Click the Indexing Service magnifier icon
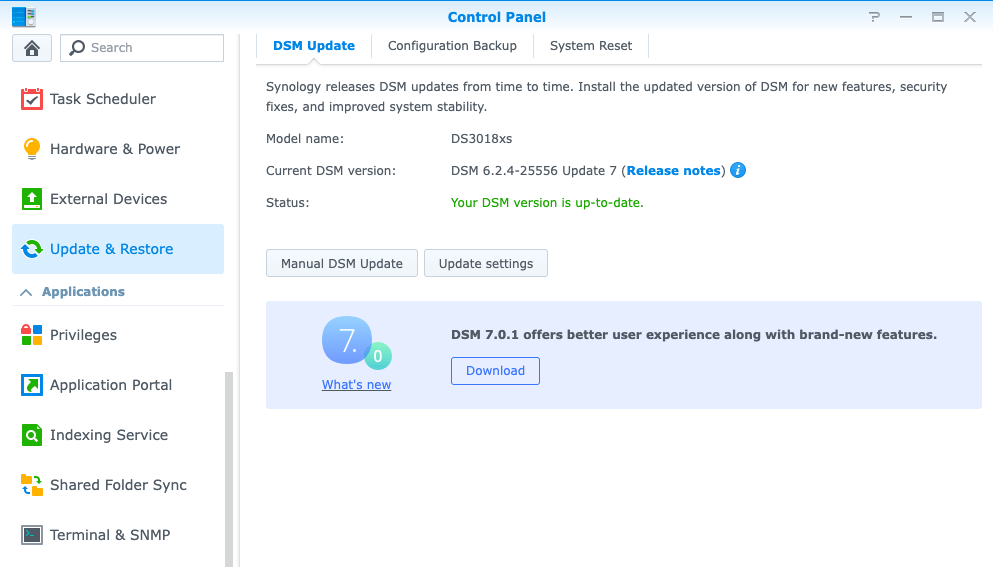The image size is (993, 567). click(32, 435)
